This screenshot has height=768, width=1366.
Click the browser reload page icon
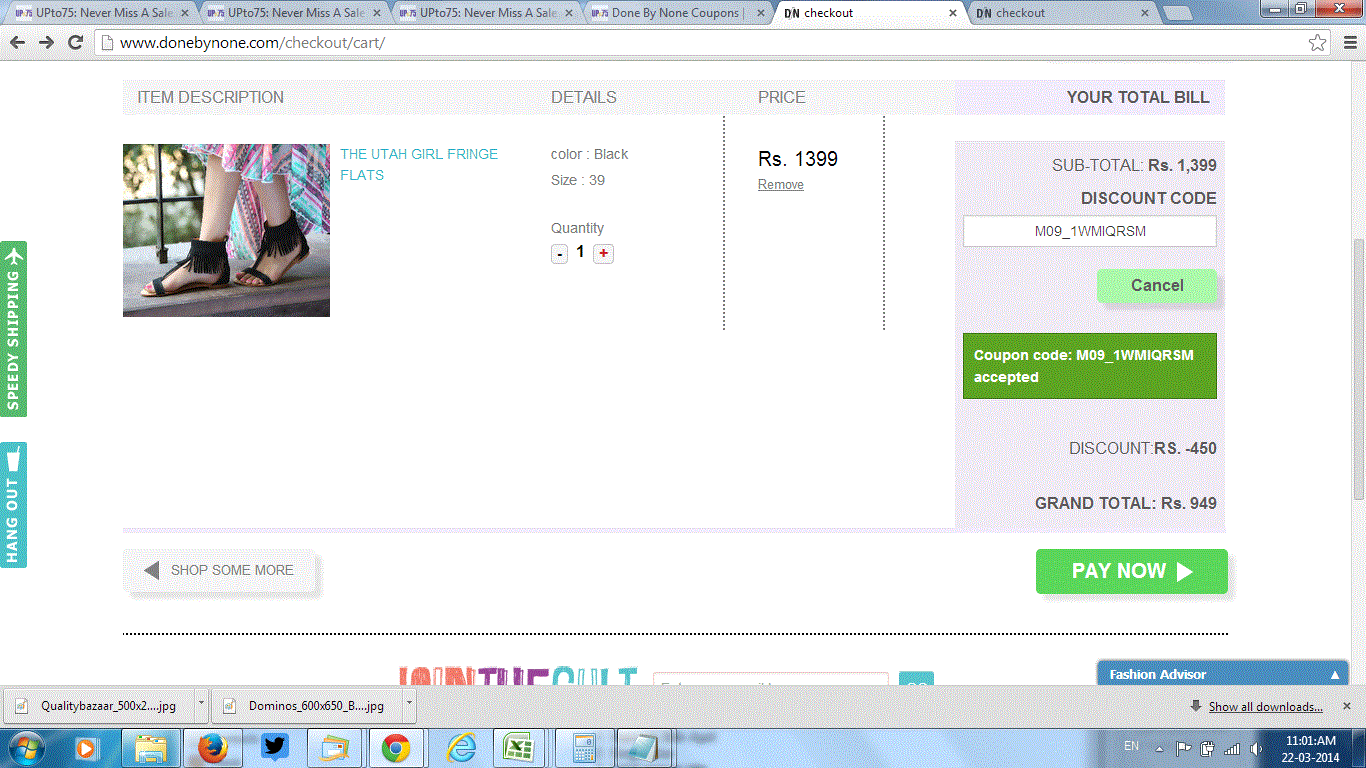75,43
